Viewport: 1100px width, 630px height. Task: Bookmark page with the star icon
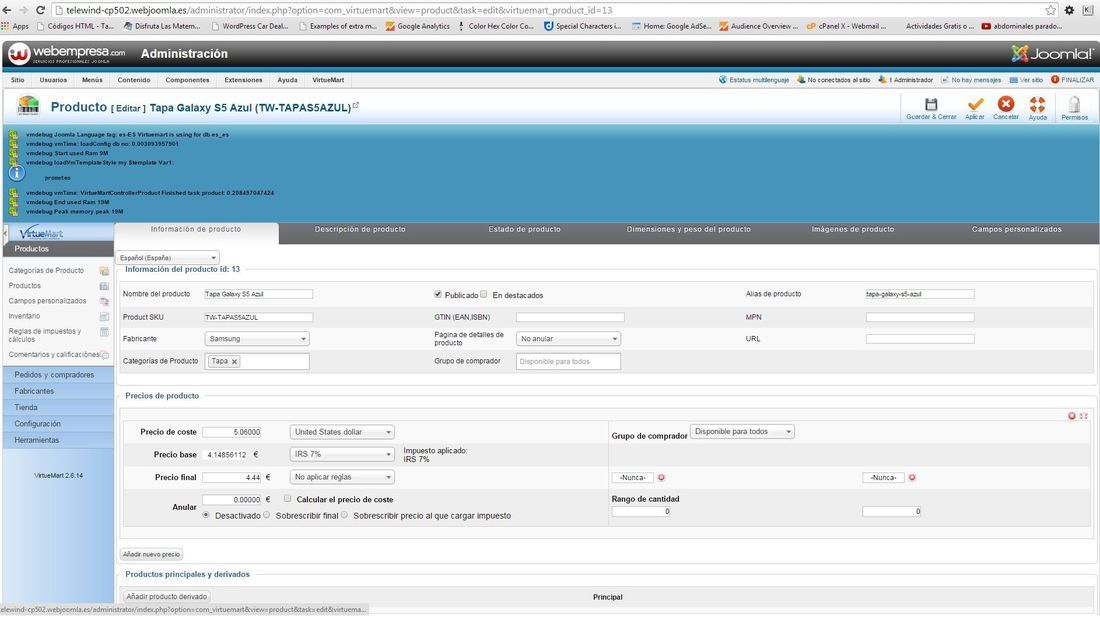[1050, 10]
